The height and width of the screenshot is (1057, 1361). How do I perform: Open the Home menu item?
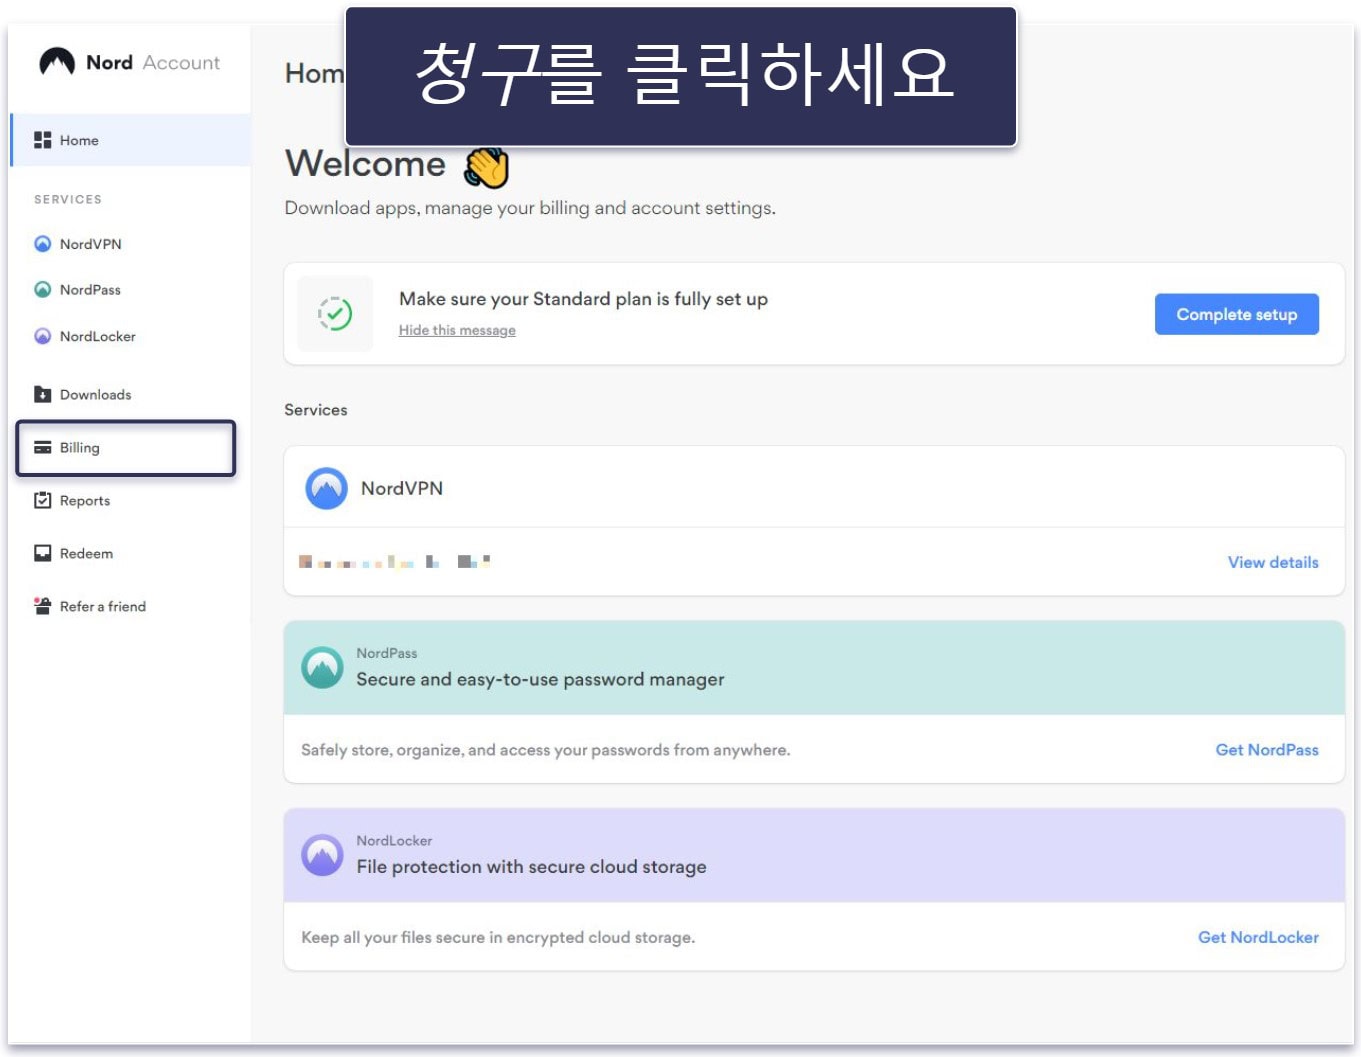(x=130, y=140)
